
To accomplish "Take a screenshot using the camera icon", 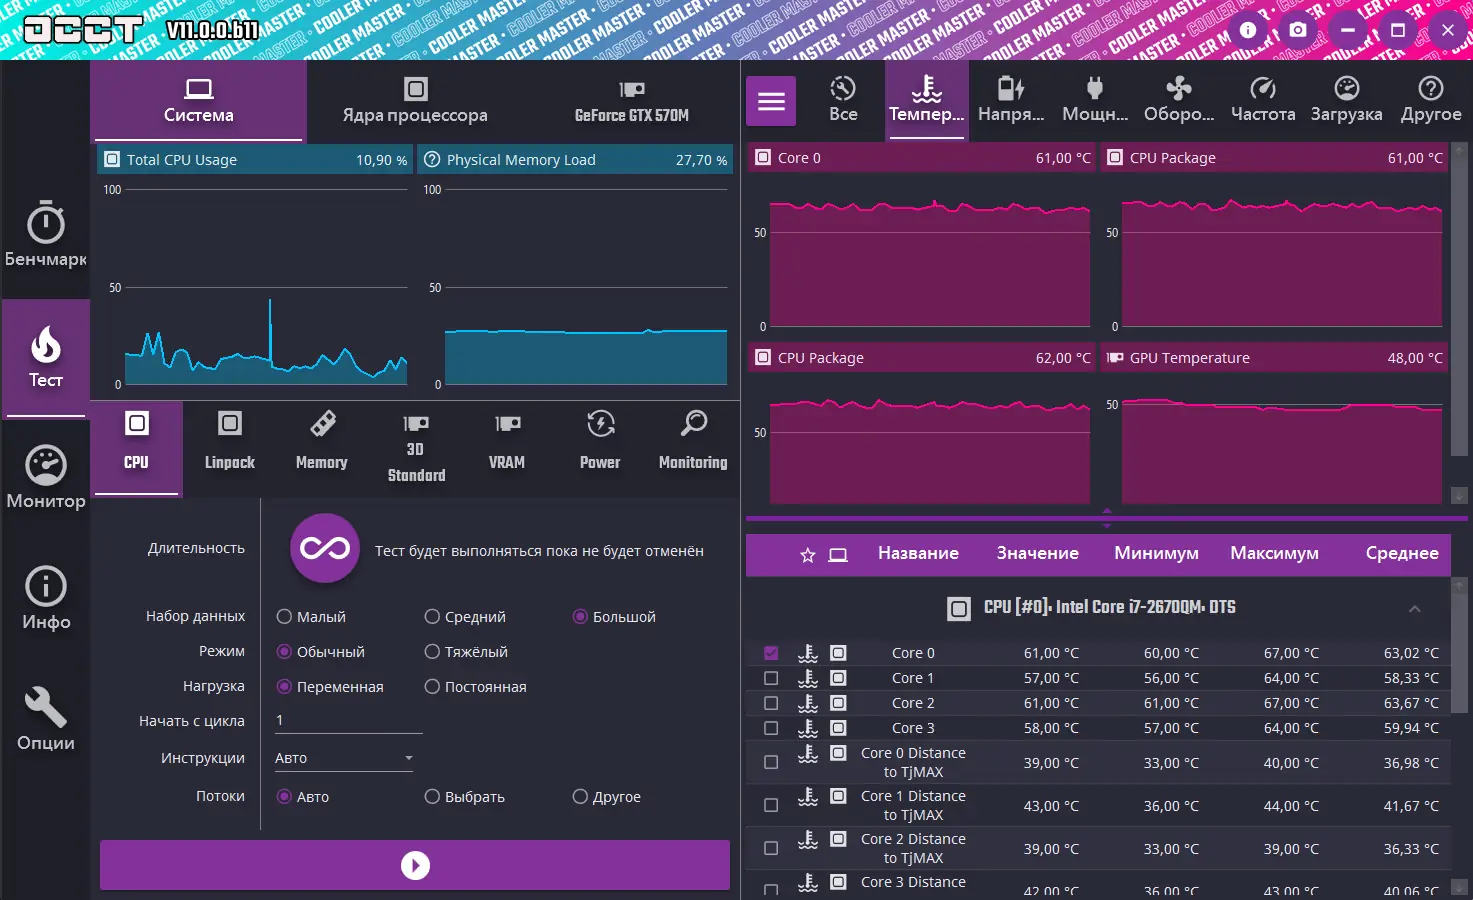I will point(1297,29).
